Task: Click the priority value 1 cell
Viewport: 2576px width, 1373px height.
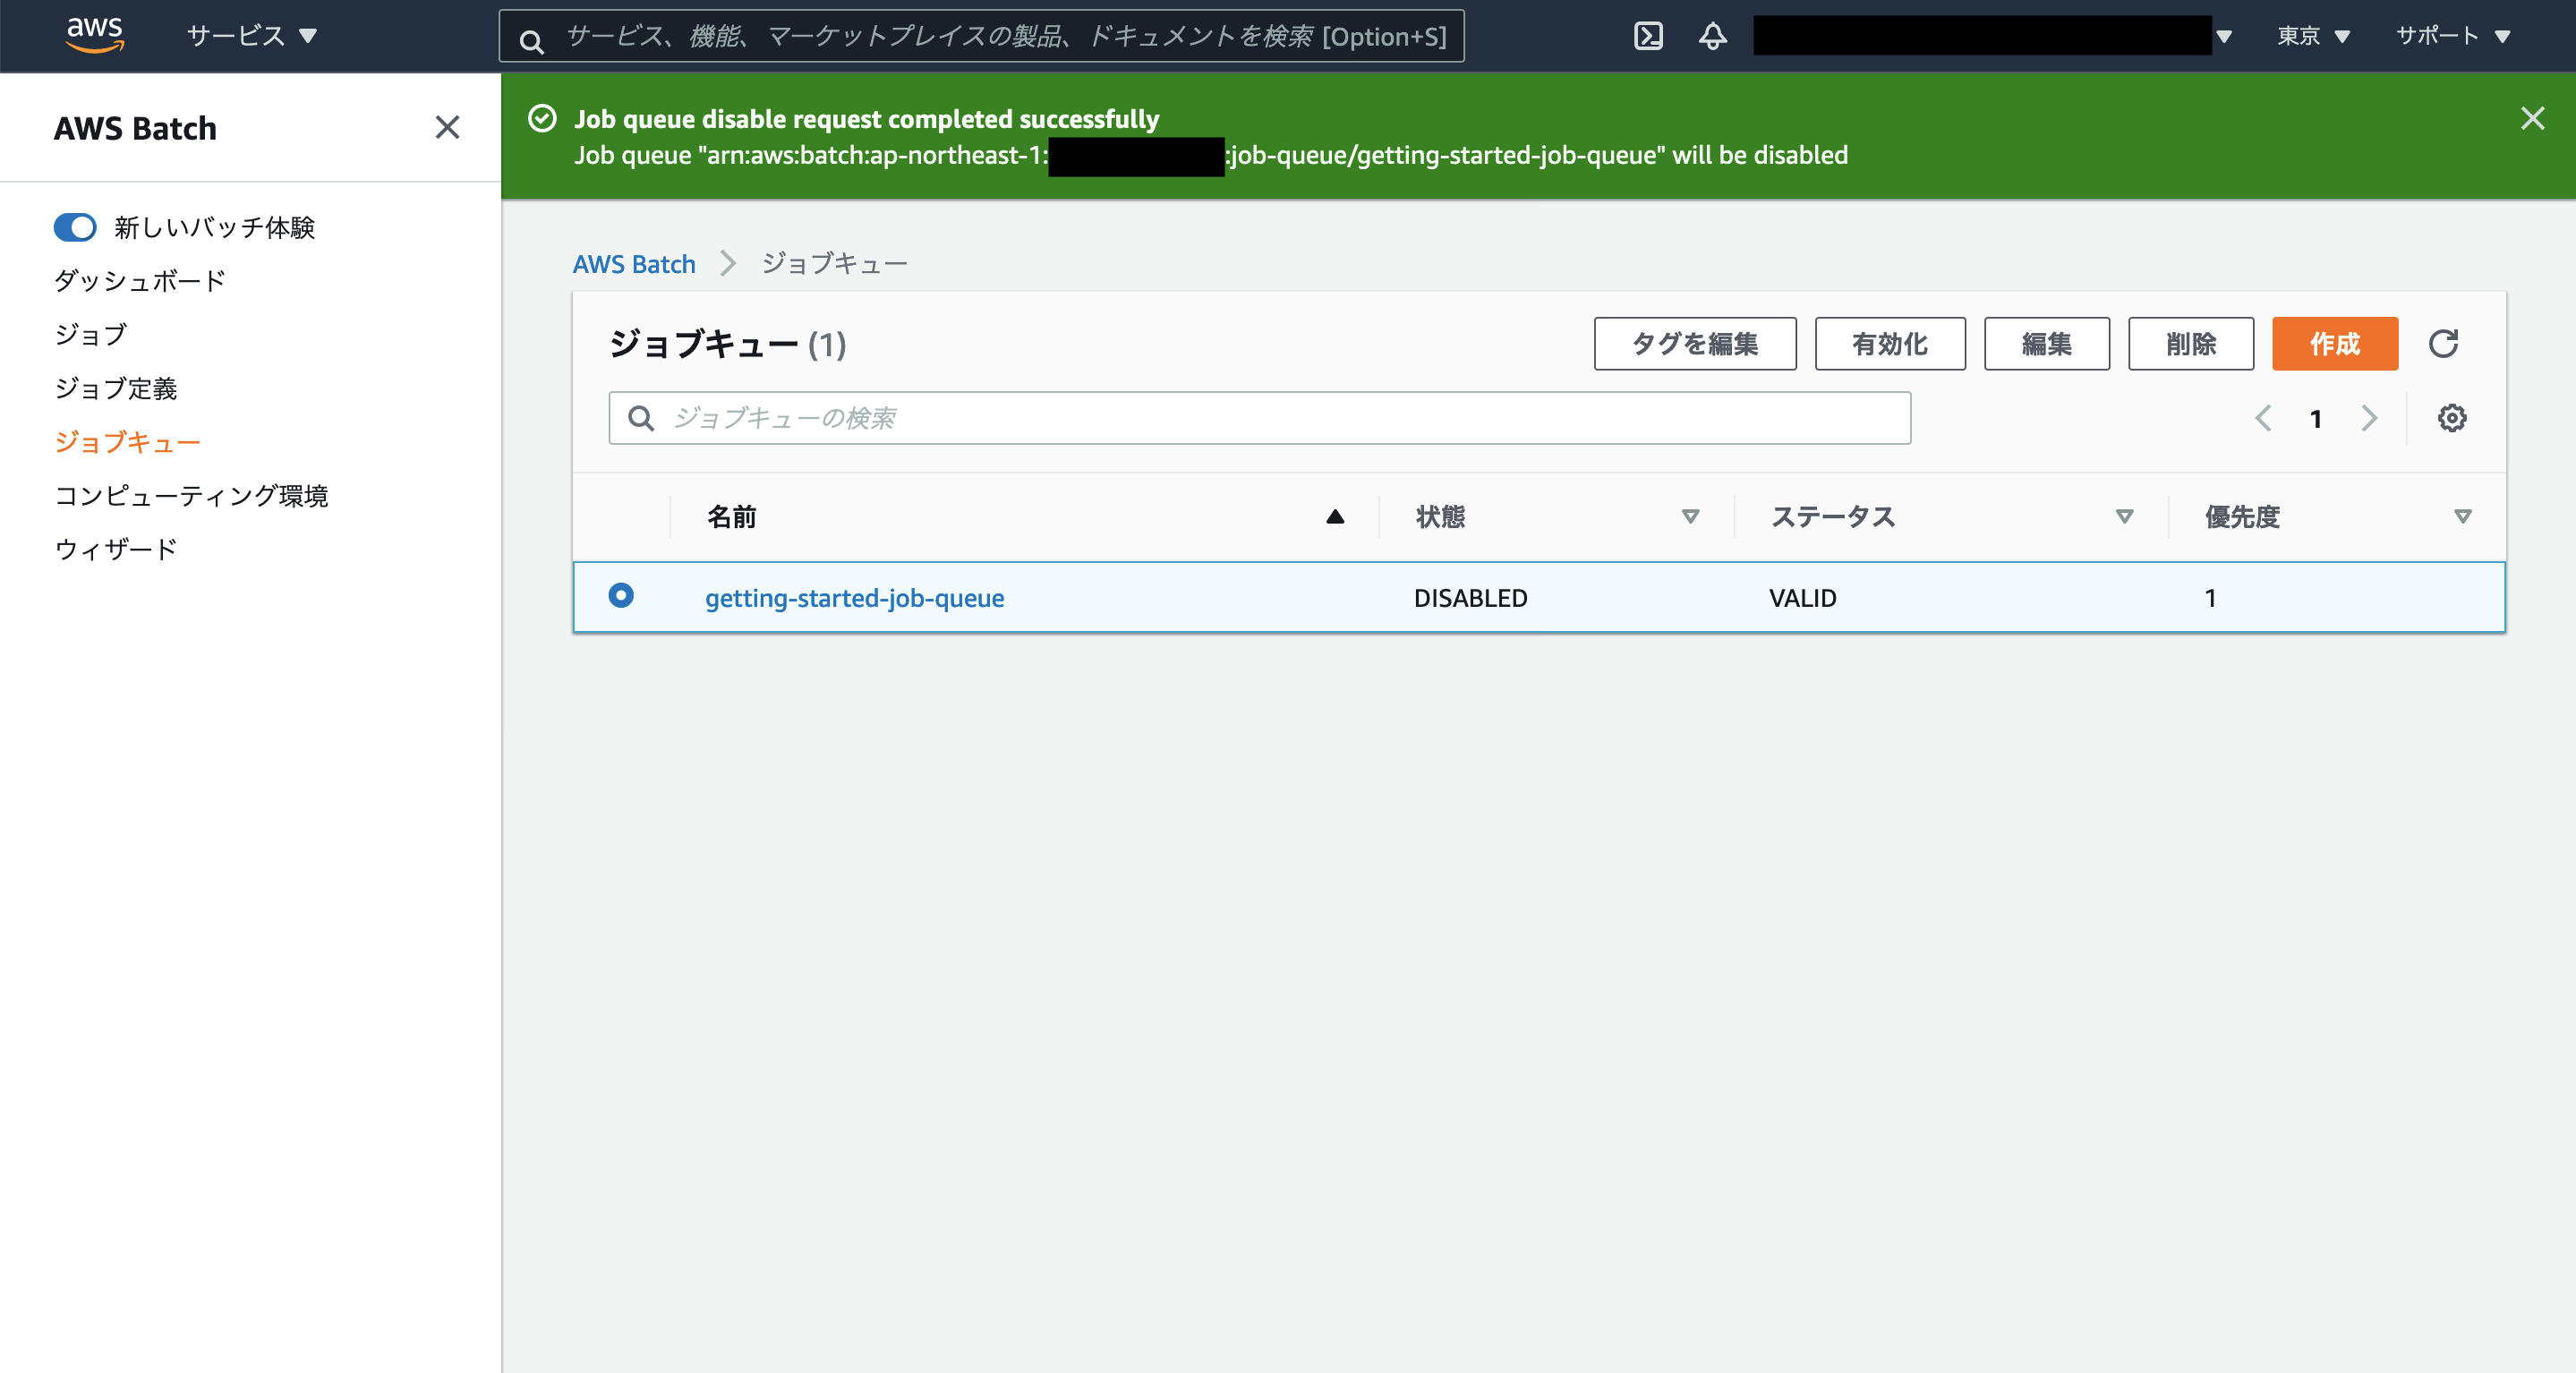Action: point(2211,598)
